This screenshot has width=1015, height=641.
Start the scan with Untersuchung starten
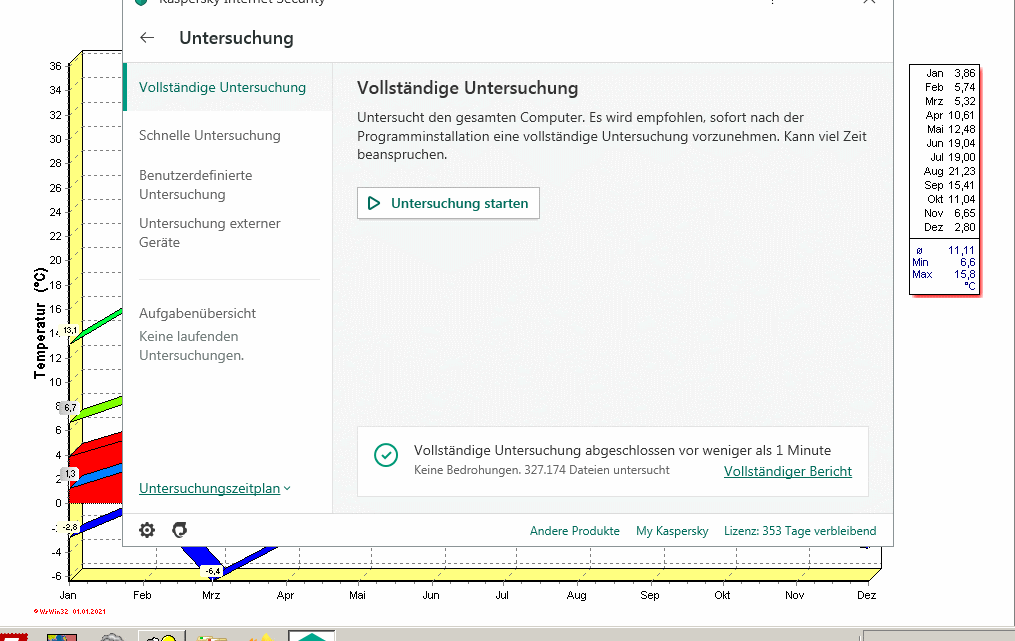click(448, 203)
